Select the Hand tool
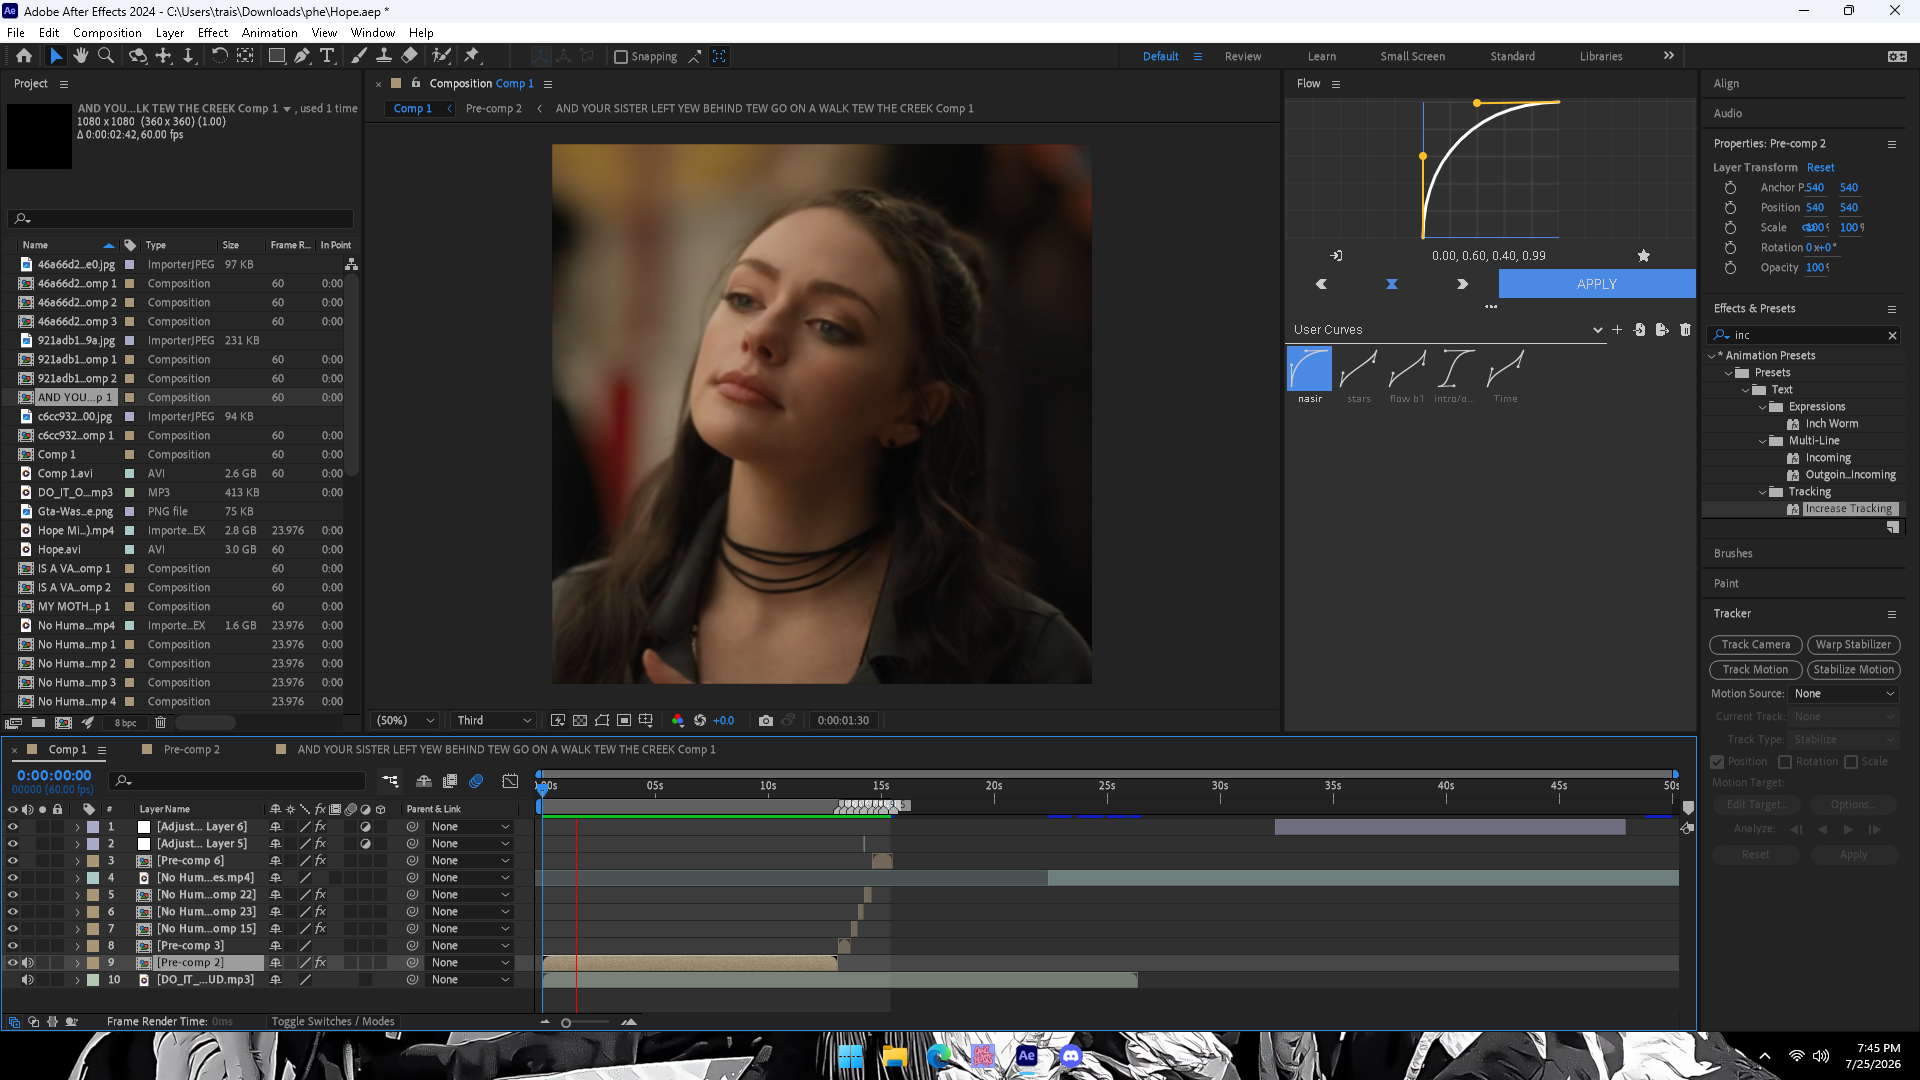 click(80, 56)
